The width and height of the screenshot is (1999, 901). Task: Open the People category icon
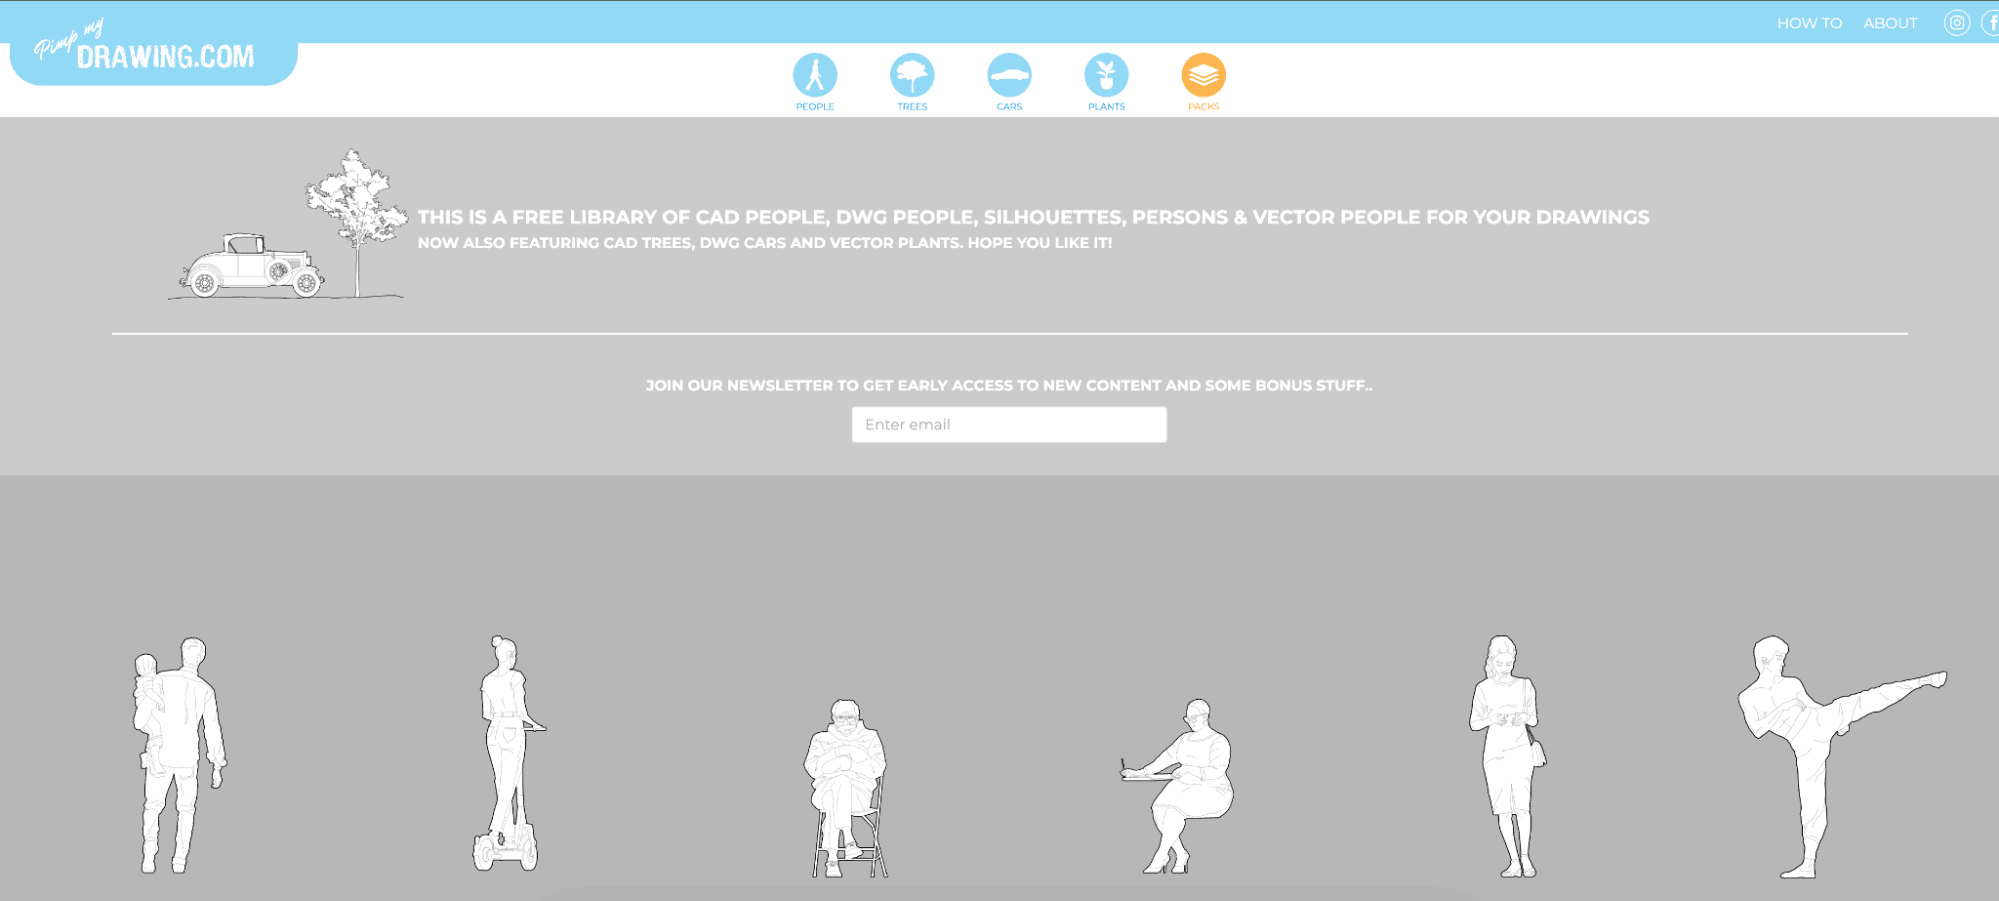815,76
